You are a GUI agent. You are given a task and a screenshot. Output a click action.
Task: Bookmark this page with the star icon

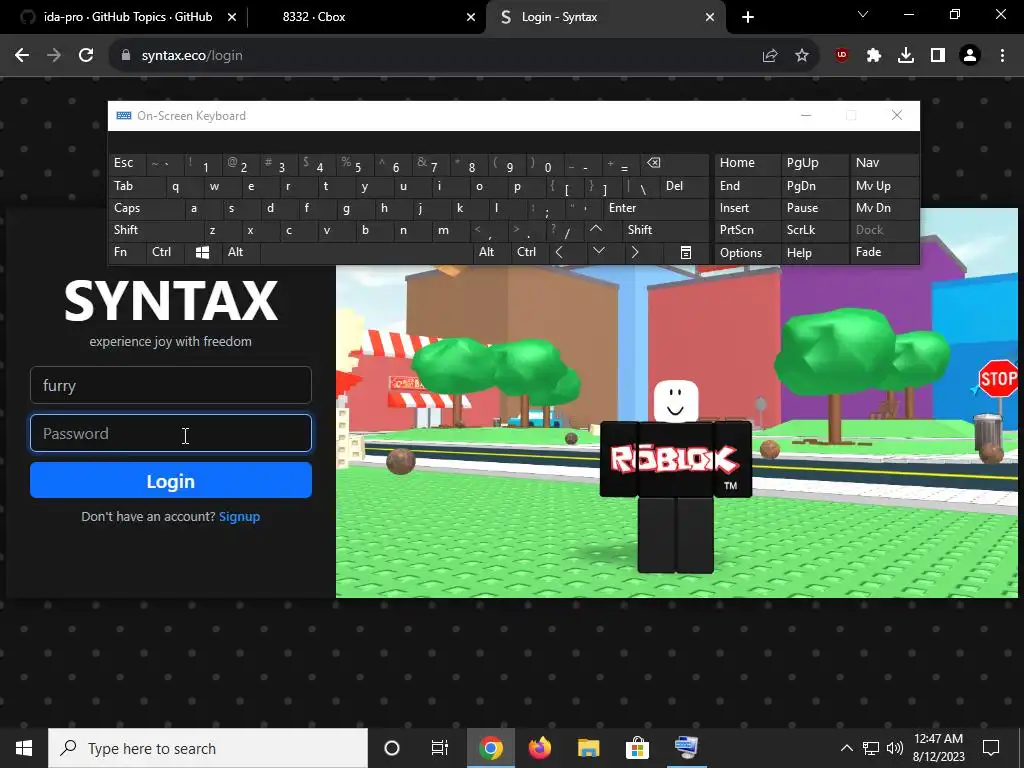802,56
